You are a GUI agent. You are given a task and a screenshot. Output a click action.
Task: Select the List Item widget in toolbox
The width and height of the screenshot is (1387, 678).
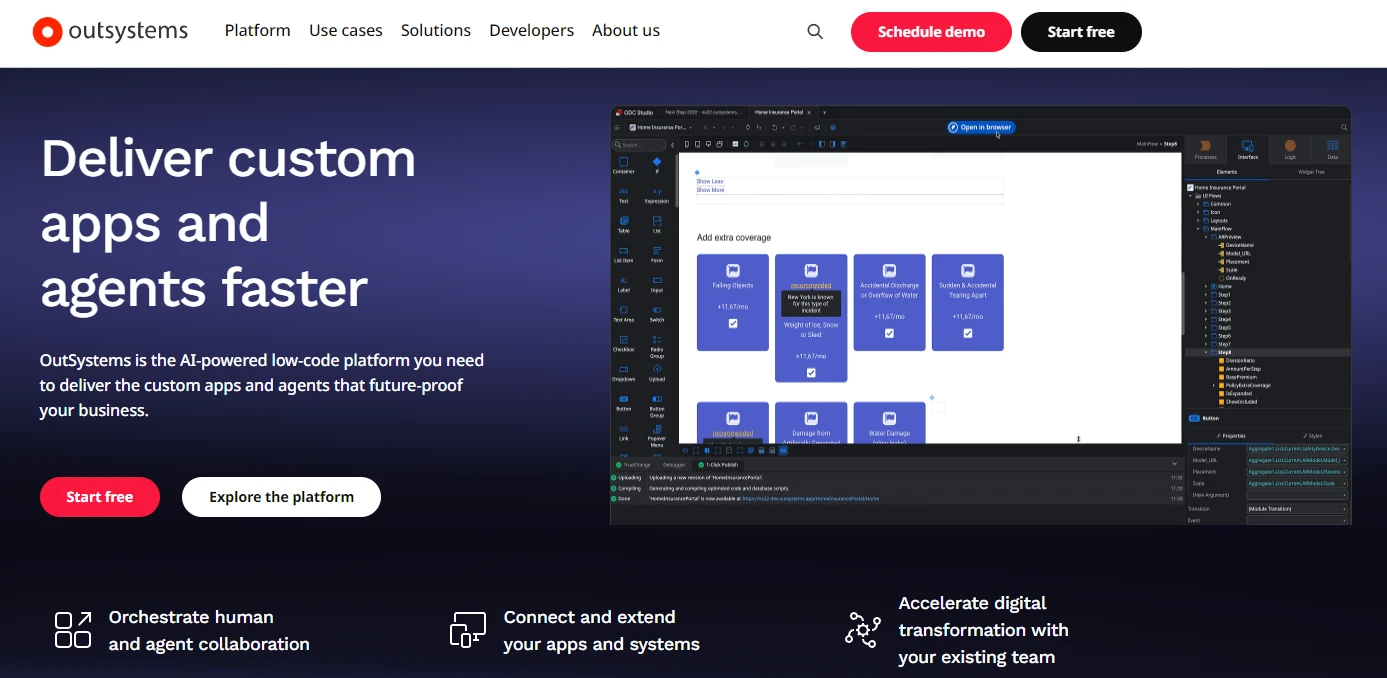click(x=624, y=254)
